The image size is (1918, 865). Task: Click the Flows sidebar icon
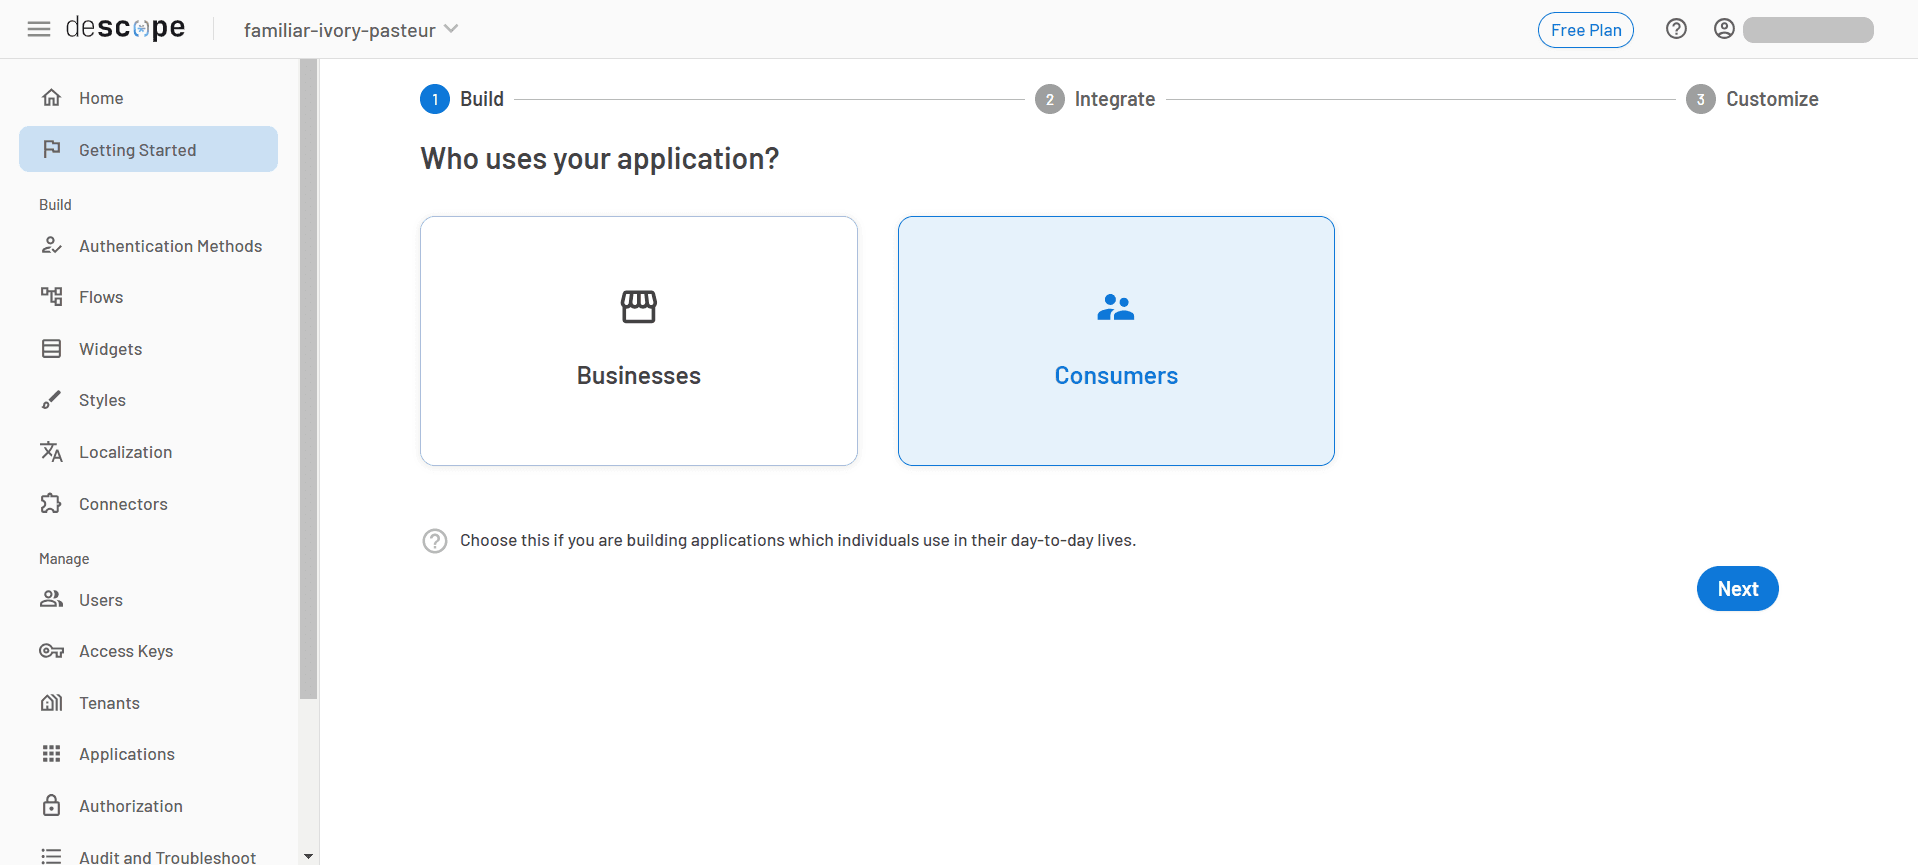[x=51, y=297]
